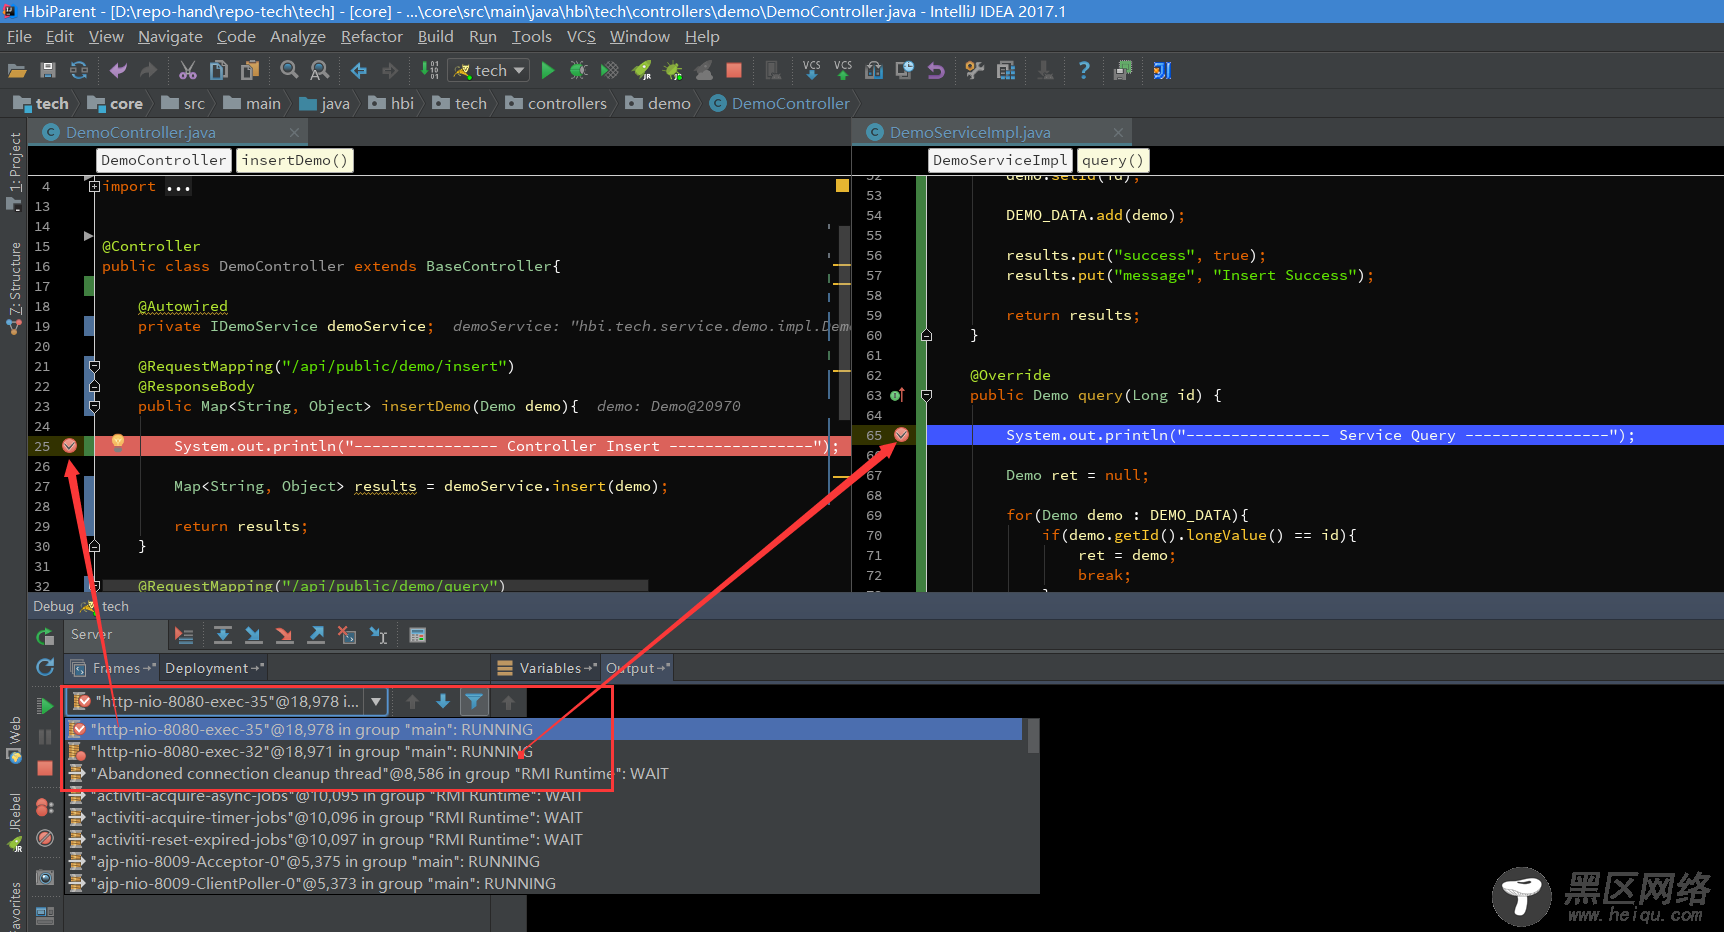Click the Make Project build icon
Viewport: 1724px width, 932px height.
(429, 70)
